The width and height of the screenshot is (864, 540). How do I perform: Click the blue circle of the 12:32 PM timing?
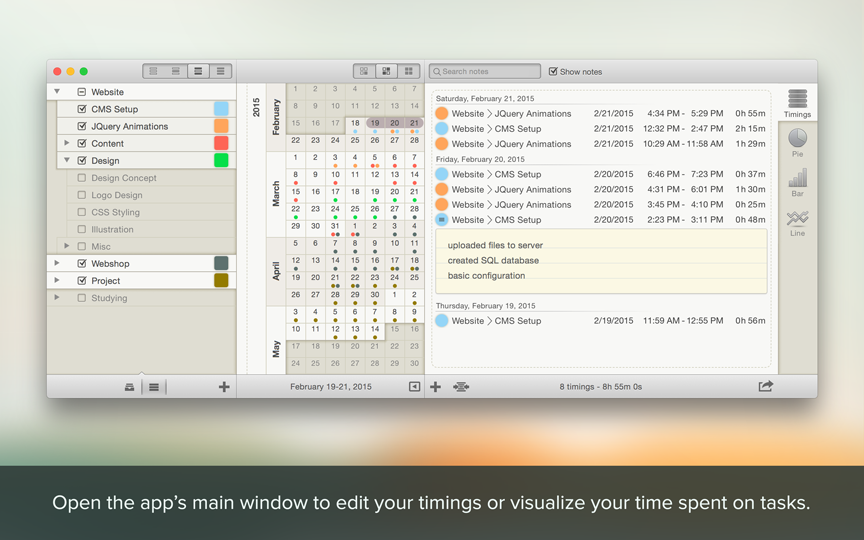(x=441, y=128)
